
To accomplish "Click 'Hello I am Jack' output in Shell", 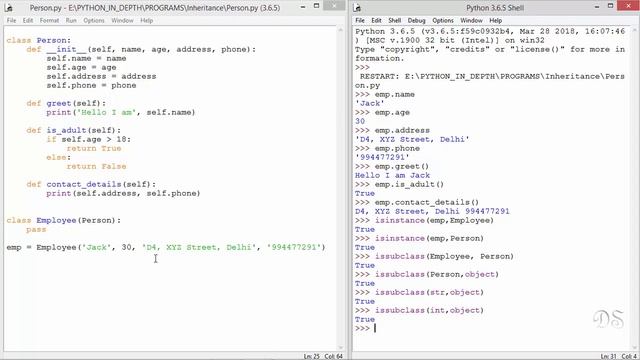I will [392, 175].
